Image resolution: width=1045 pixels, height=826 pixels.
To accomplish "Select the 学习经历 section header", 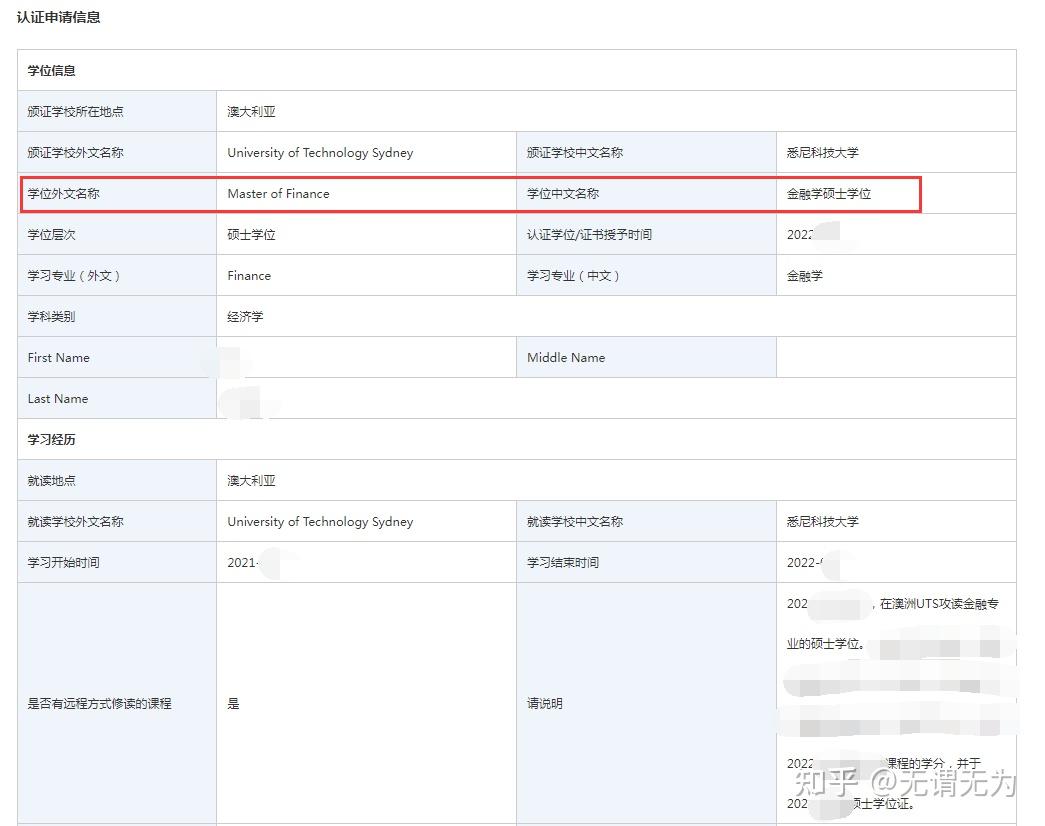I will click(x=51, y=440).
